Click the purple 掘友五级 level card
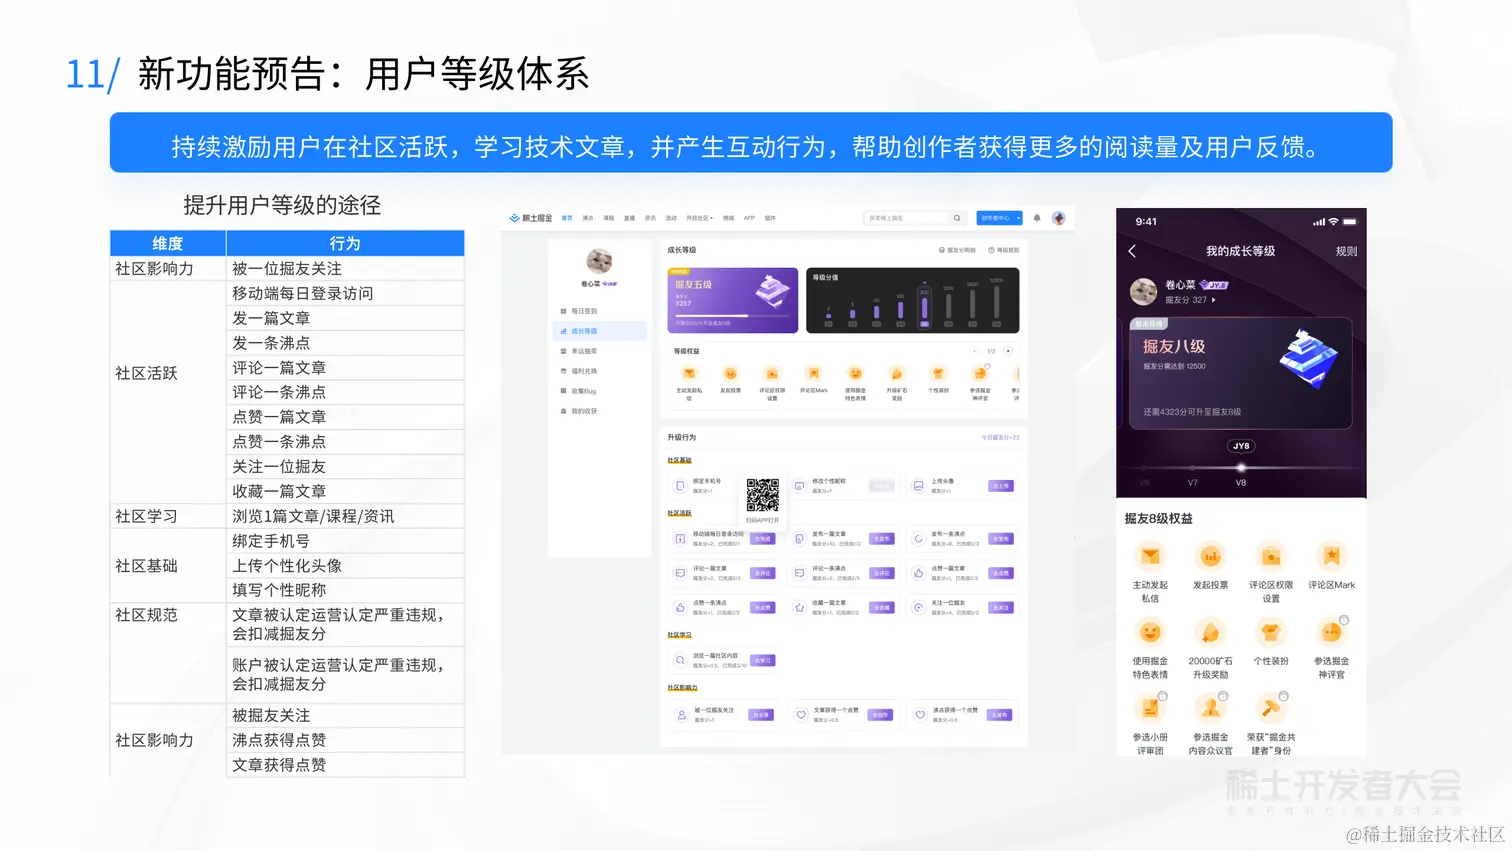 tap(733, 300)
